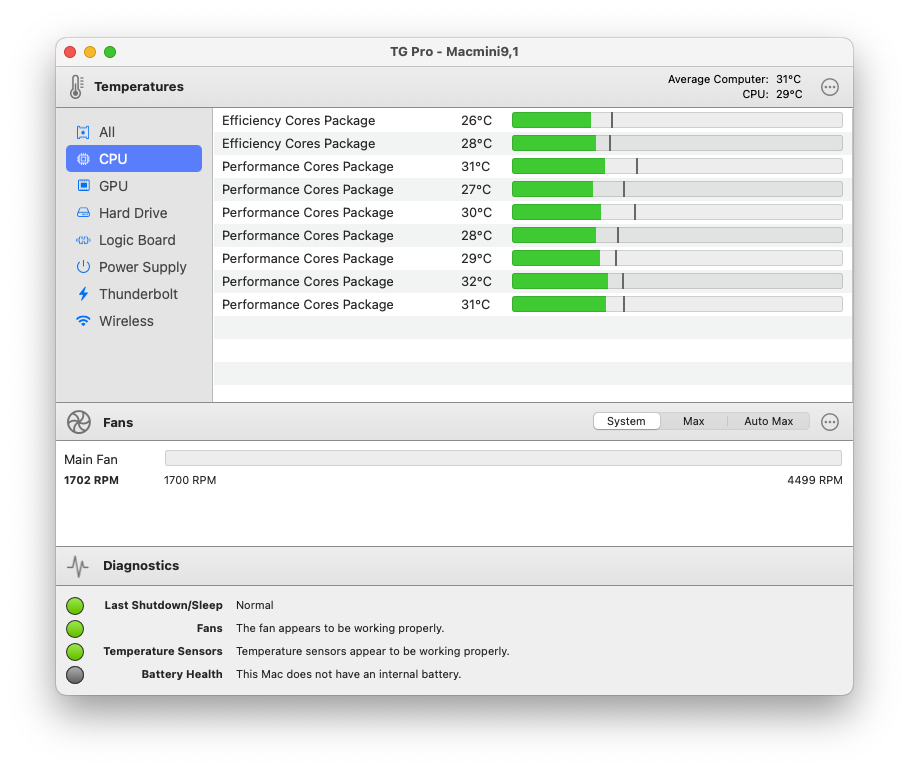Viewport: 909px width, 769px height.
Task: Click the fan blade icon beside Fans
Action: tap(79, 422)
